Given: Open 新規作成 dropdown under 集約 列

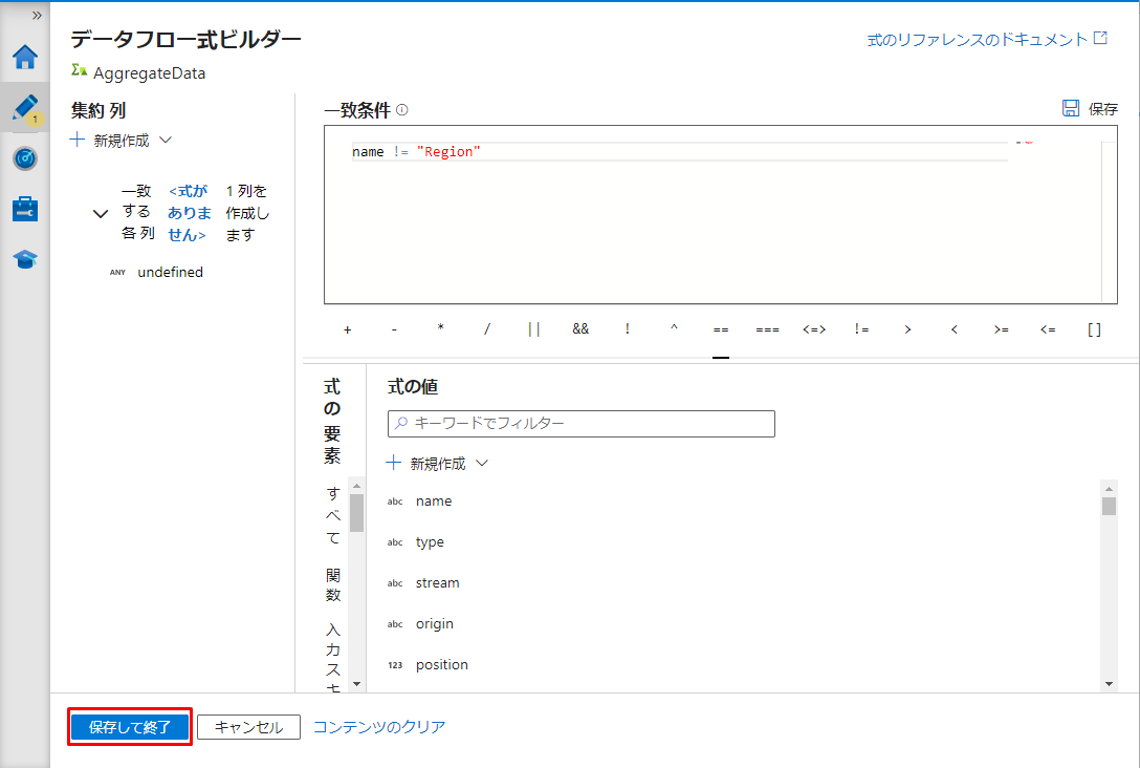Looking at the screenshot, I should tap(121, 141).
